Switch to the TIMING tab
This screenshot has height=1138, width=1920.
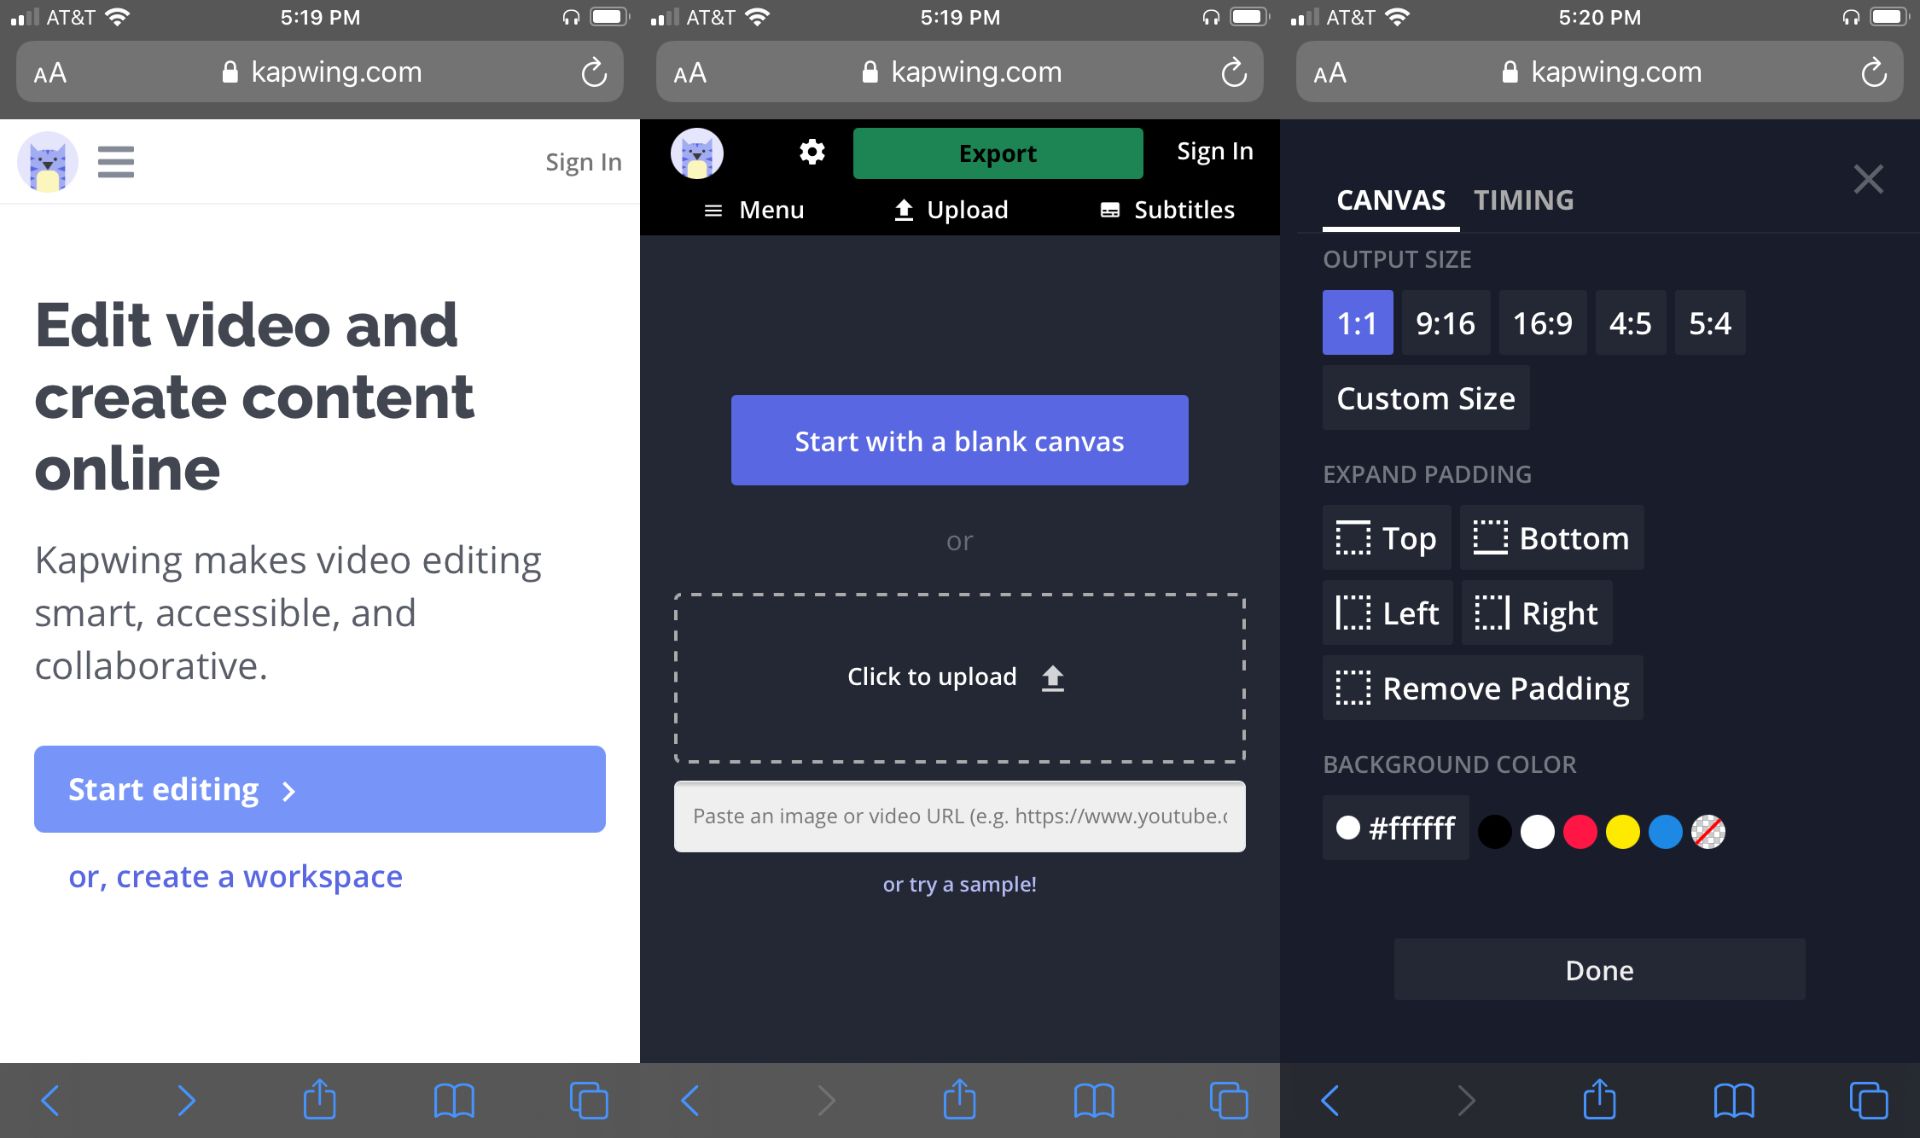[x=1523, y=200]
